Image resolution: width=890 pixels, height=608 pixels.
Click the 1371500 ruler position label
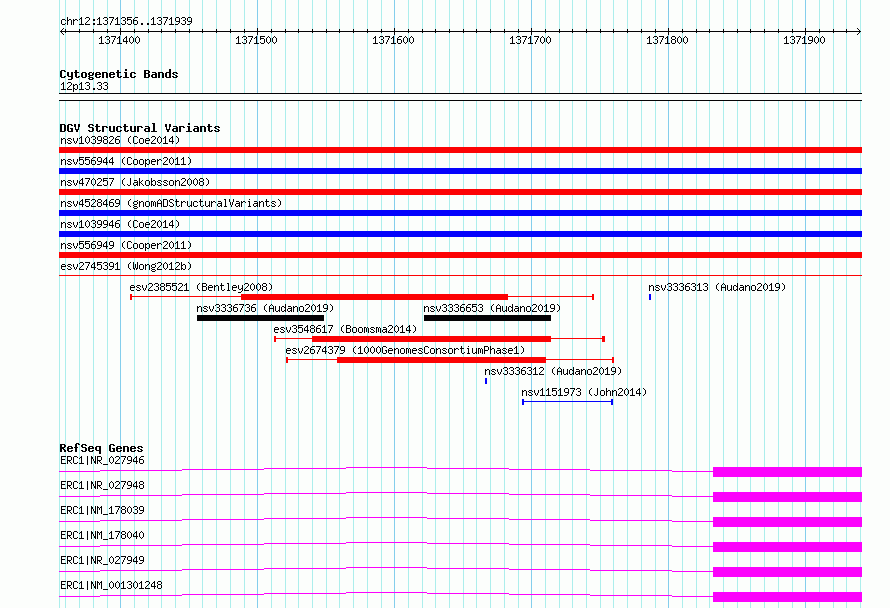pos(256,40)
